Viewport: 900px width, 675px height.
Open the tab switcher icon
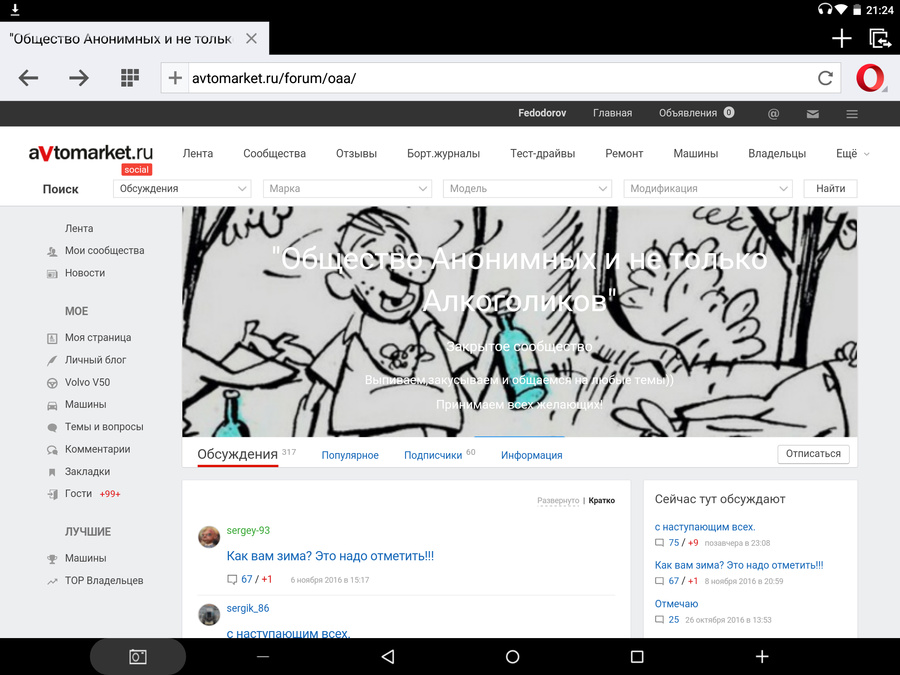point(879,38)
